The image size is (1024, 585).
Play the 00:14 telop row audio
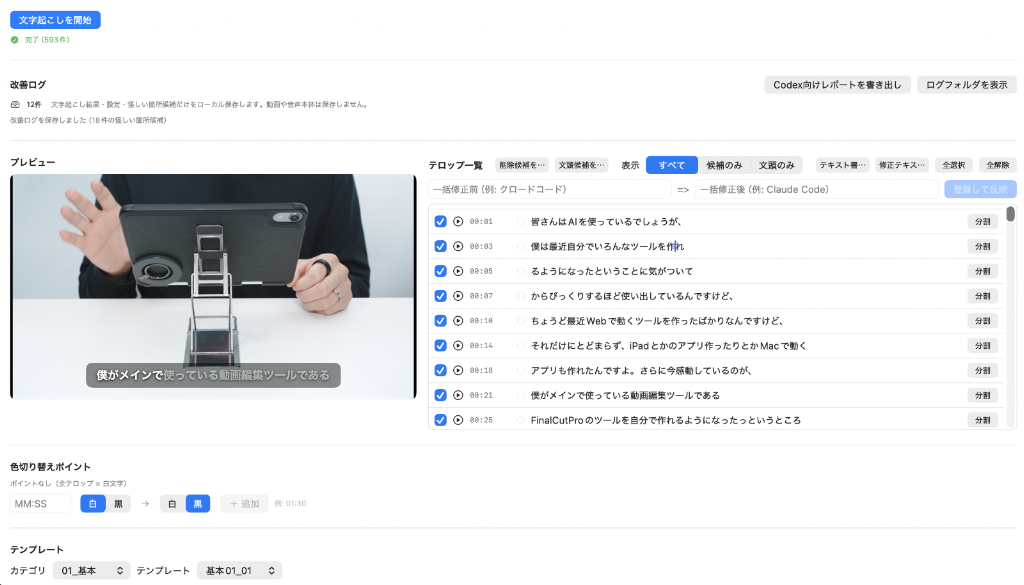458,345
